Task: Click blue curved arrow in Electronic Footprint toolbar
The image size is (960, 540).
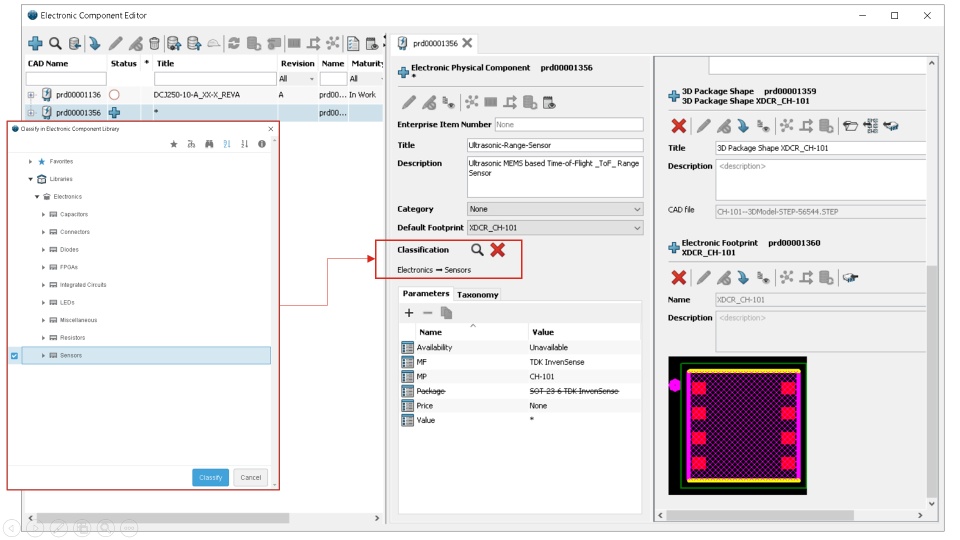Action: click(743, 277)
